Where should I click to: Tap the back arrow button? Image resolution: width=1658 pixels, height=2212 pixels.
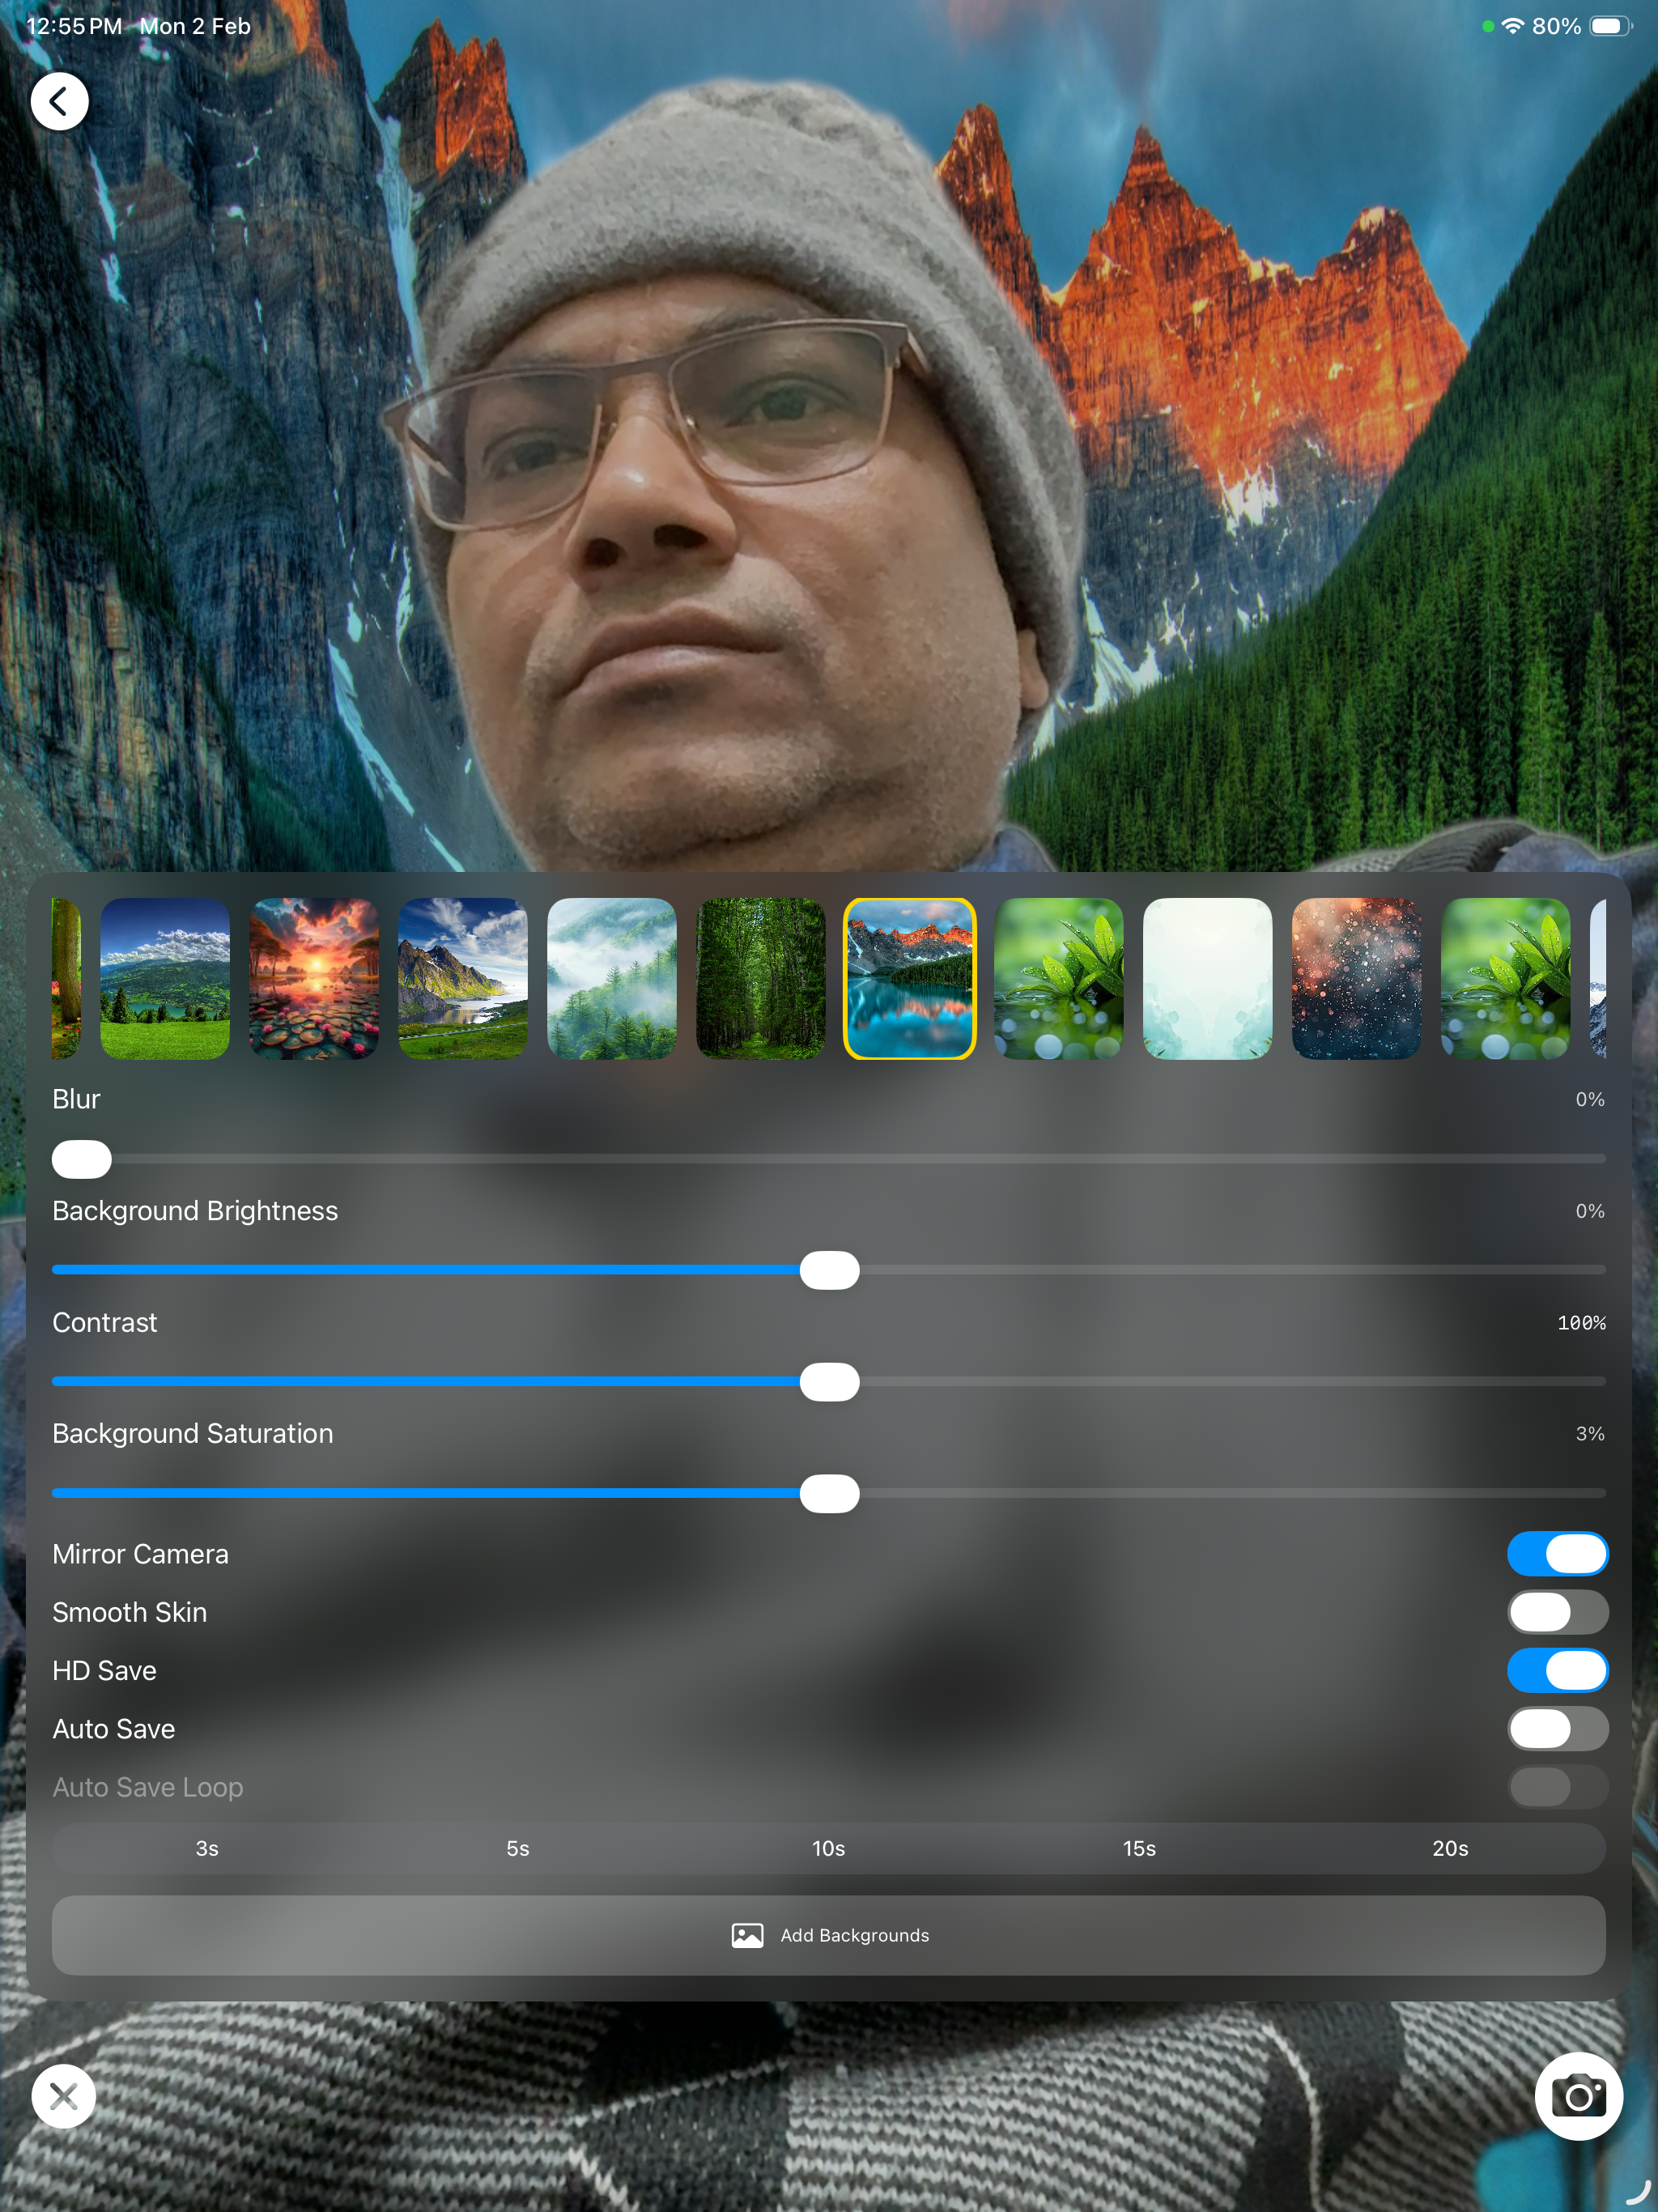coord(59,101)
